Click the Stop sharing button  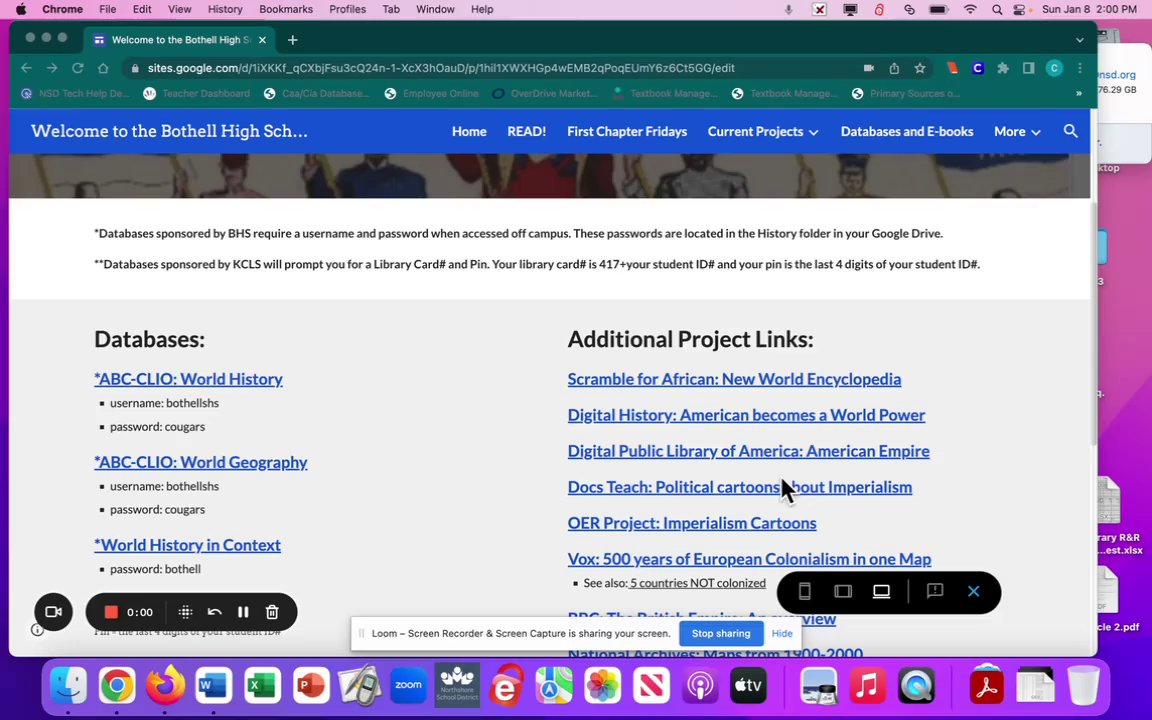click(x=721, y=633)
